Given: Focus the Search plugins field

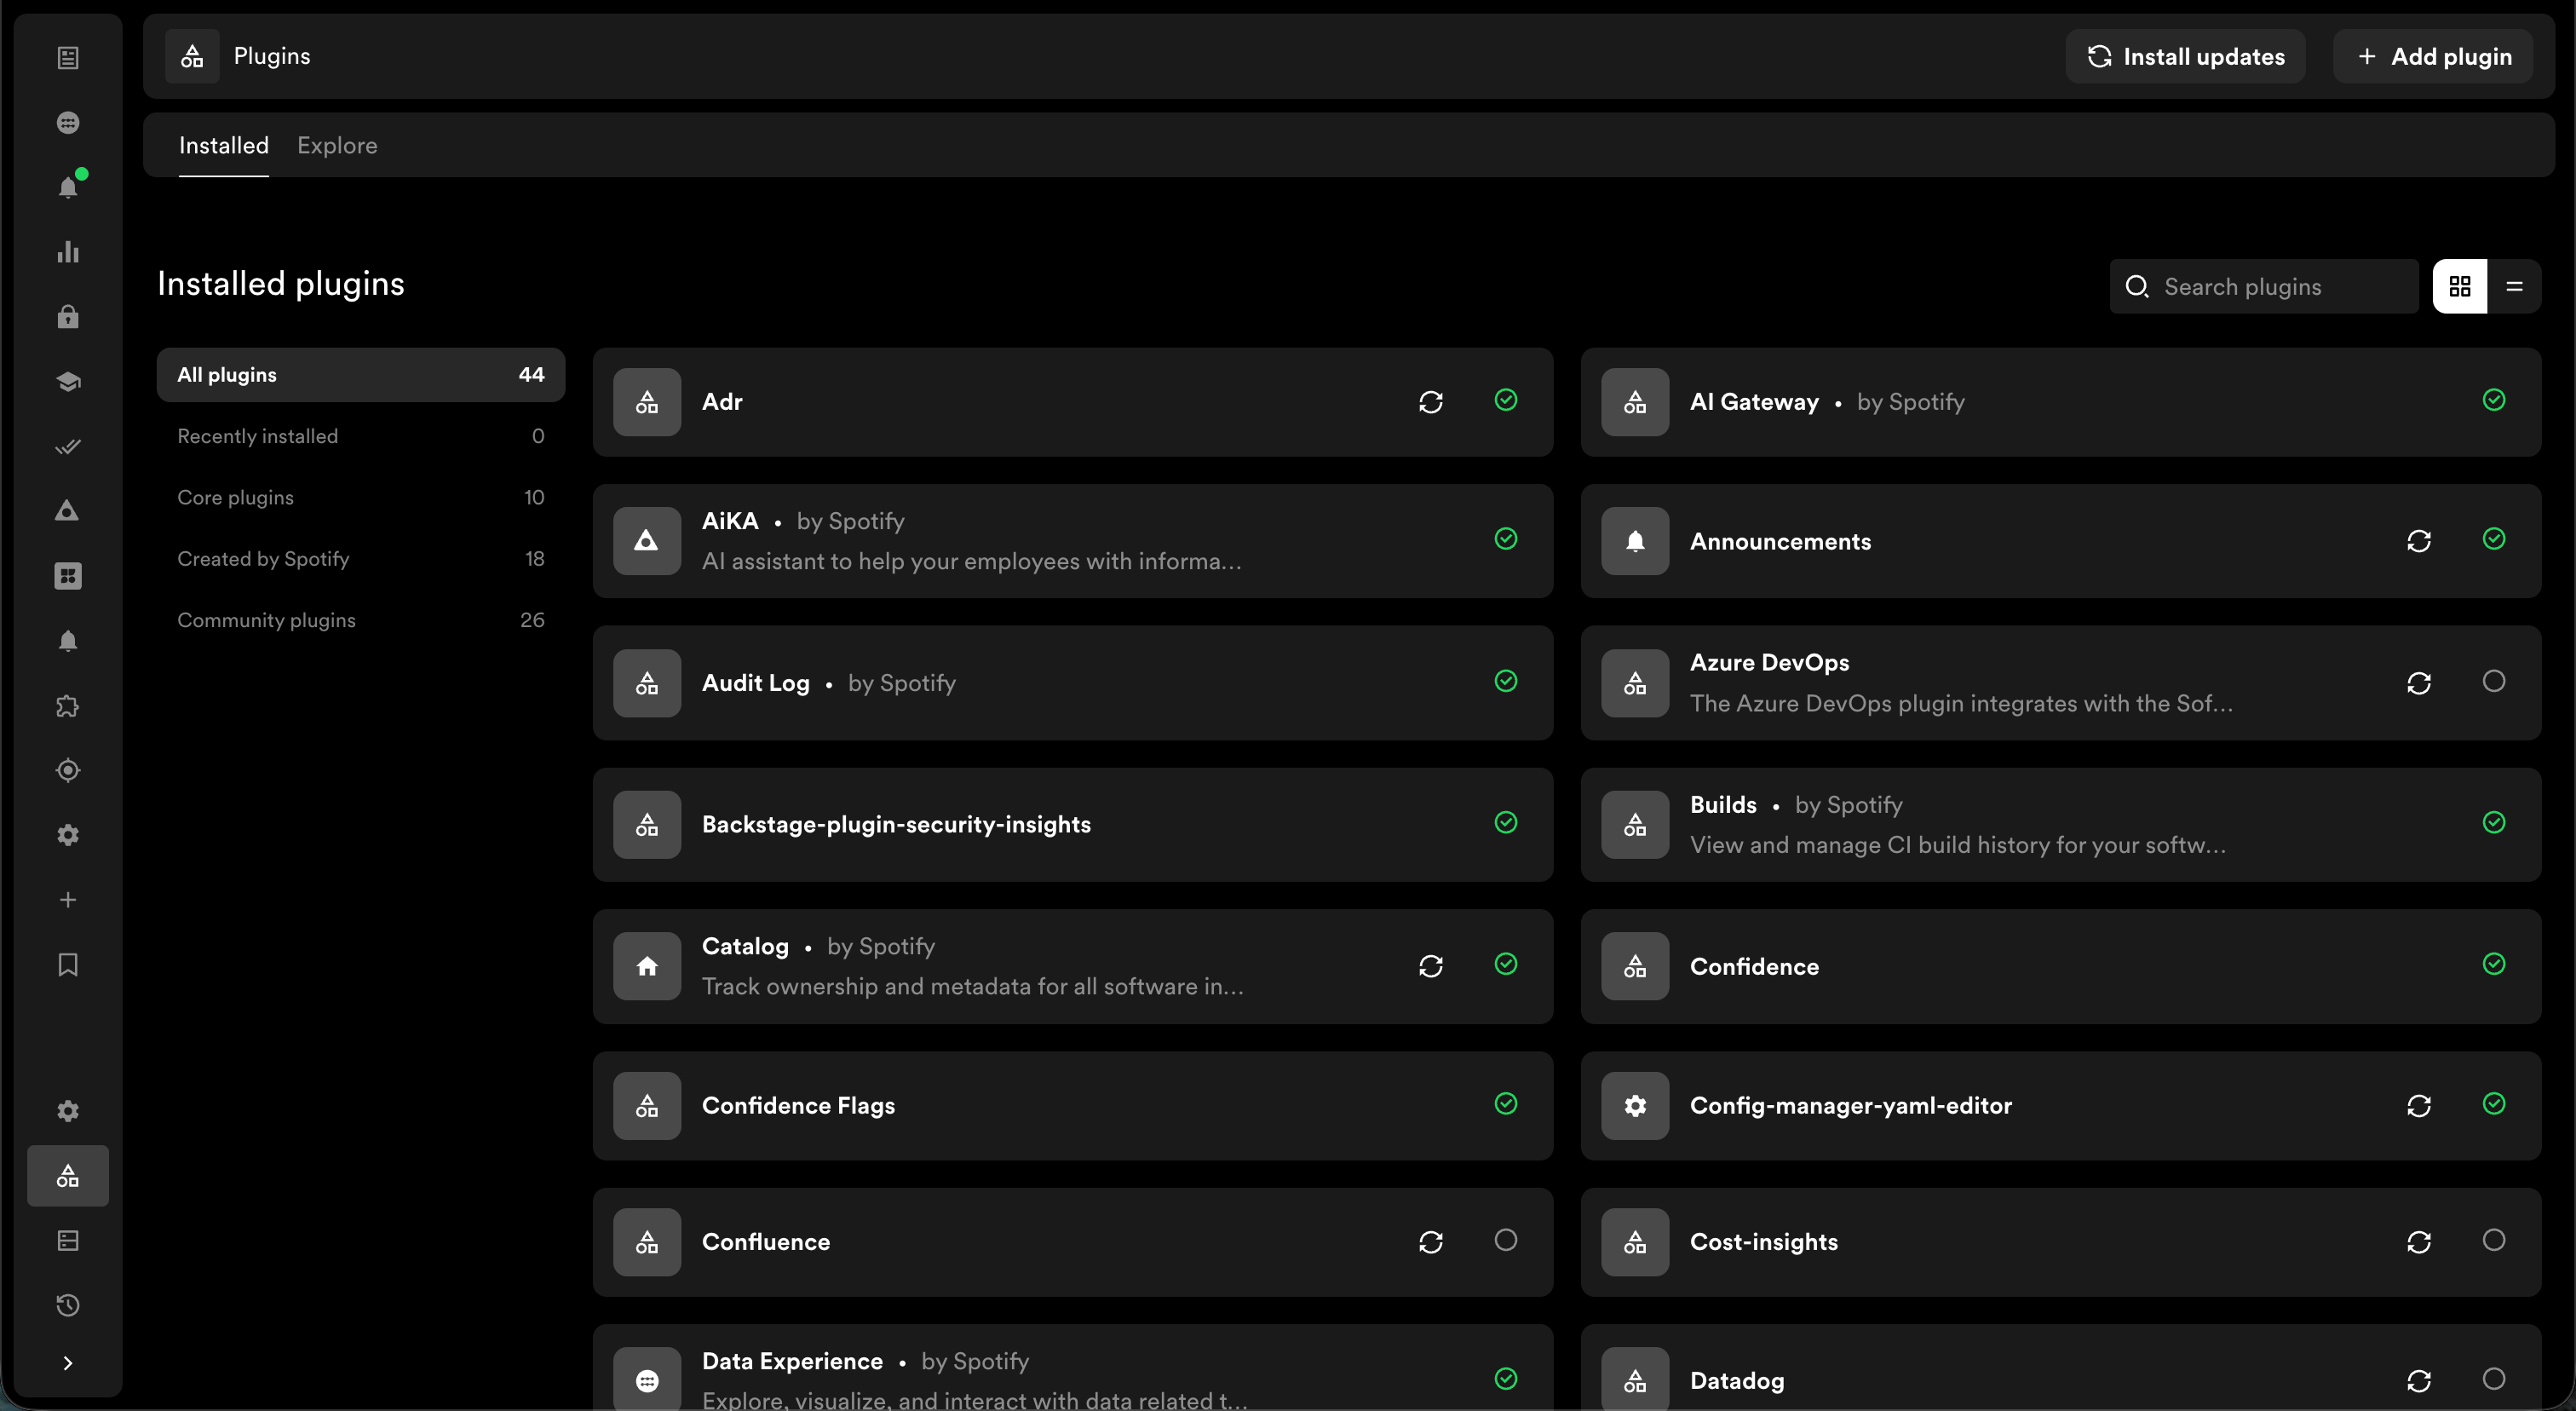Looking at the screenshot, I should [2264, 287].
